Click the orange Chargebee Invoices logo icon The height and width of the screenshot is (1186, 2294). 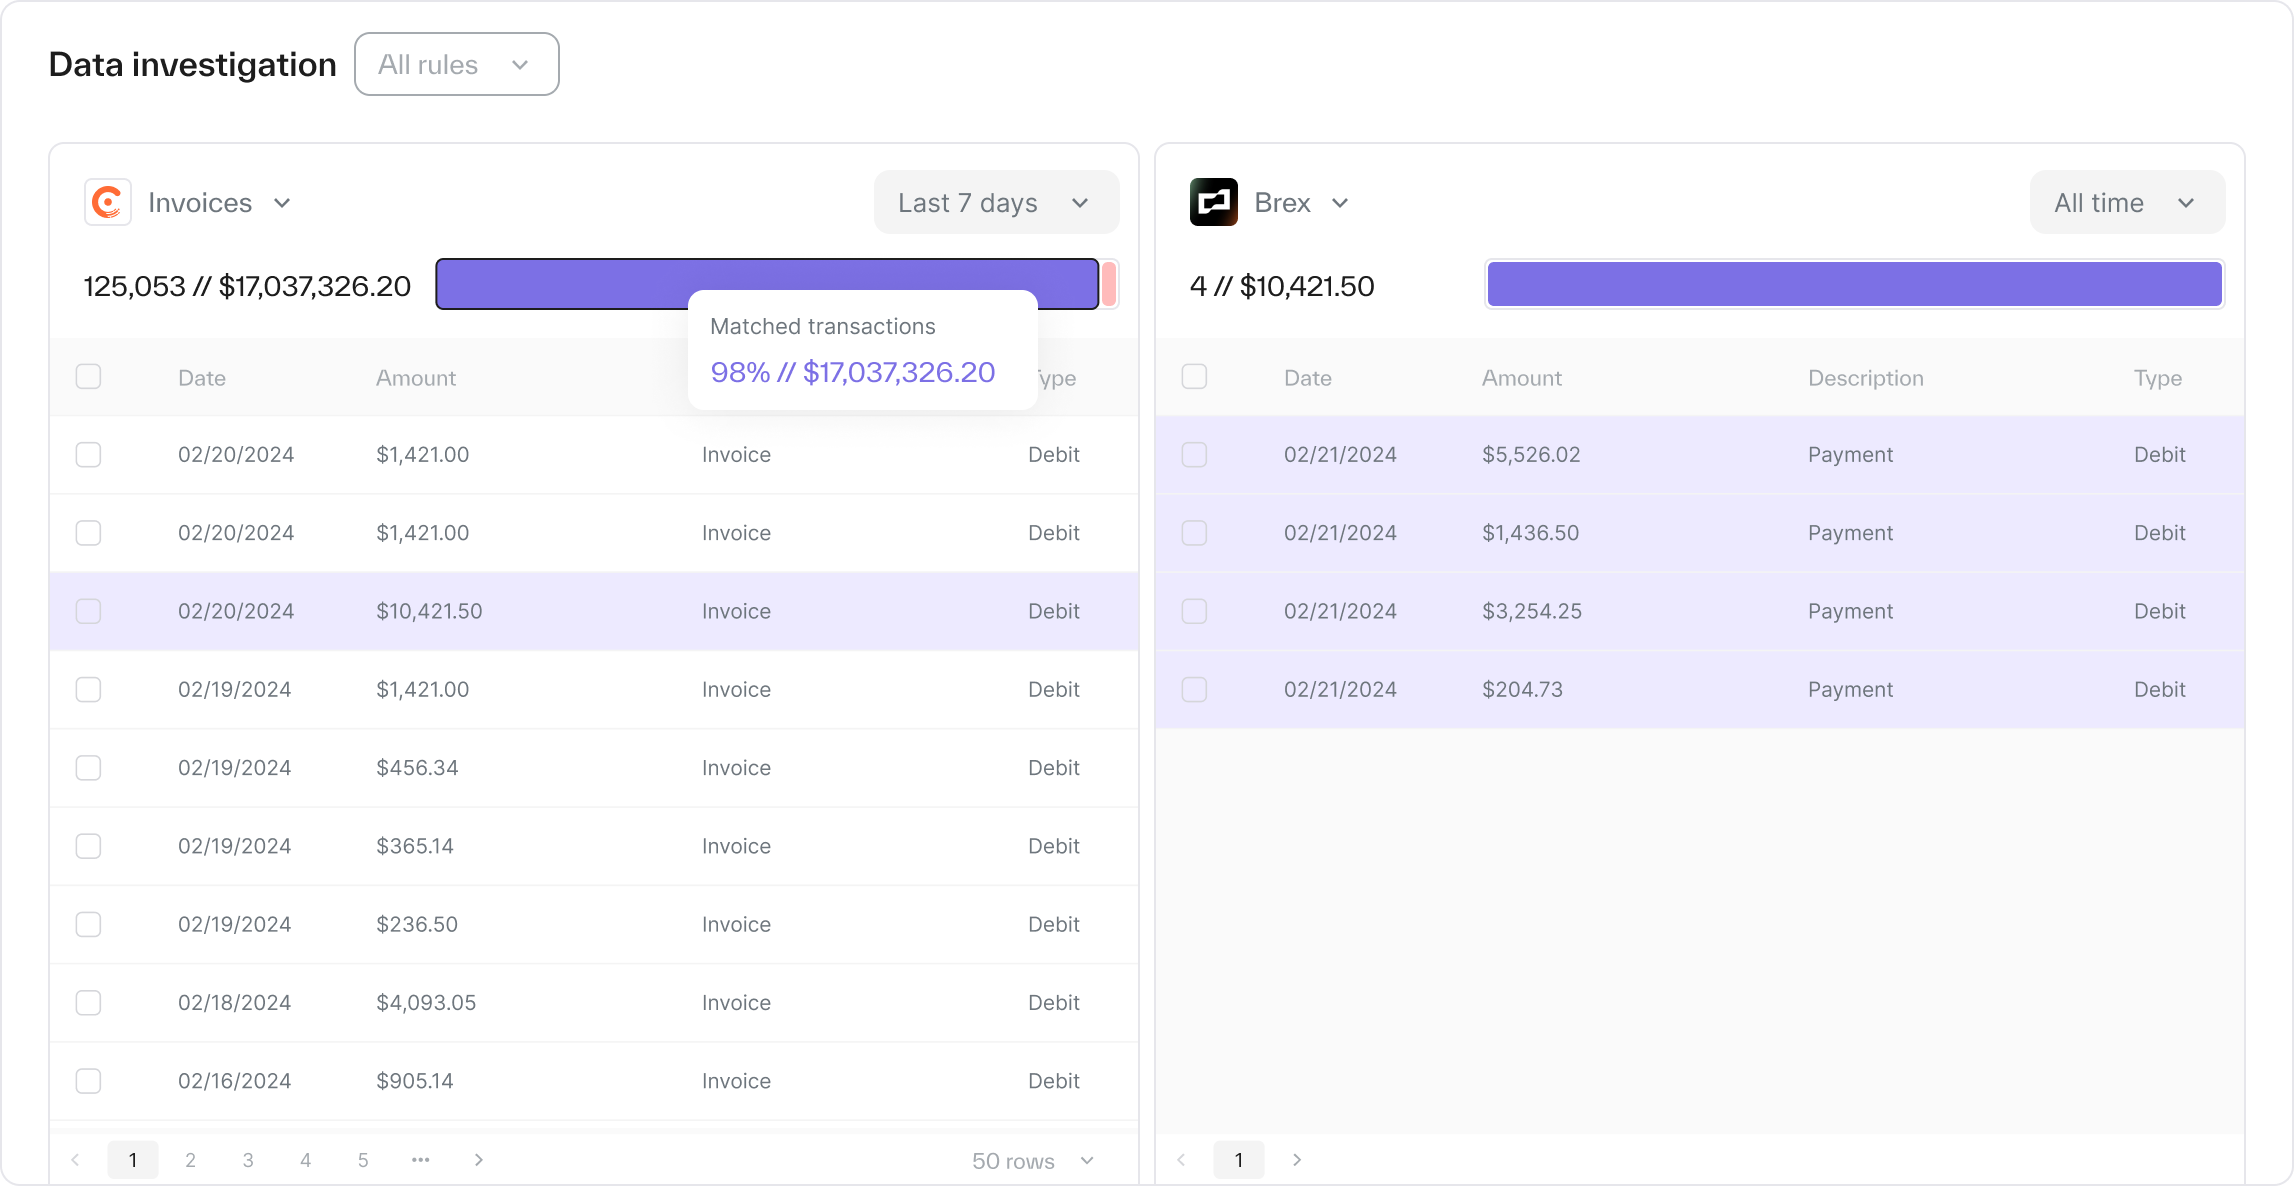pyautogui.click(x=107, y=202)
